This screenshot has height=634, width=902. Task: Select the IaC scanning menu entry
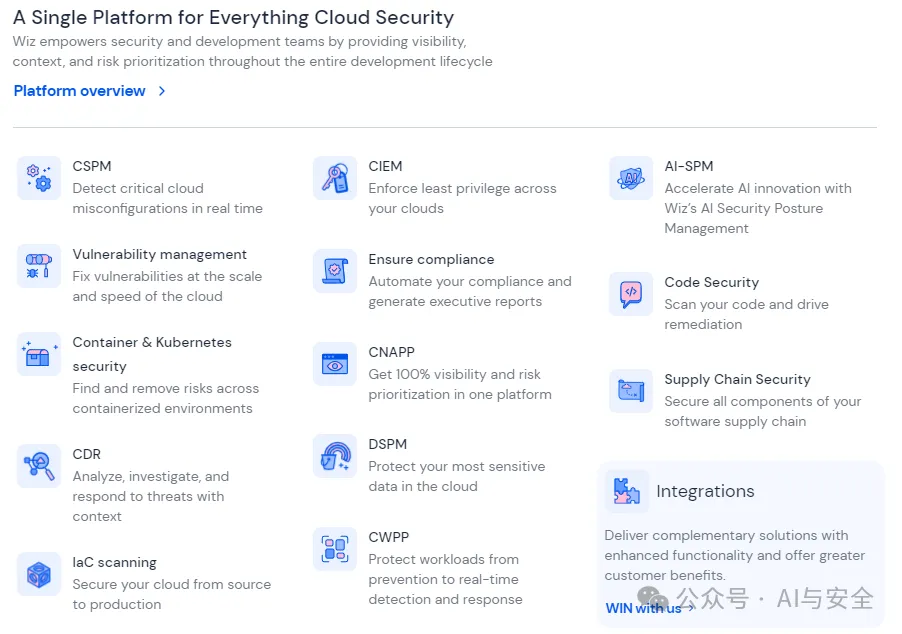(114, 562)
